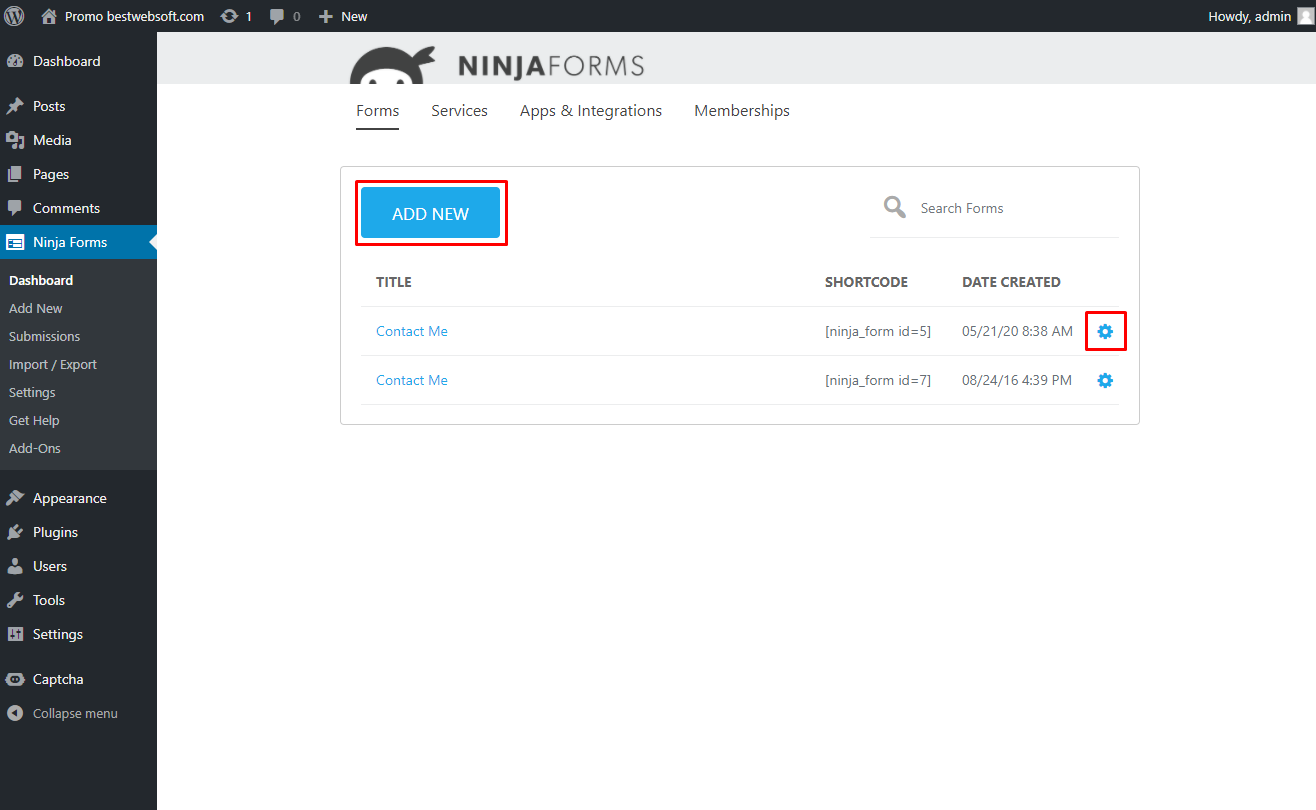Open the Get Help submenu item
The height and width of the screenshot is (810, 1316).
(x=34, y=420)
